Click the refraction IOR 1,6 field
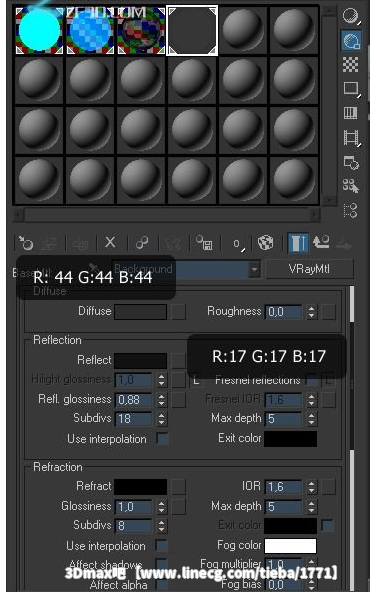This screenshot has height=592, width=377. click(284, 487)
